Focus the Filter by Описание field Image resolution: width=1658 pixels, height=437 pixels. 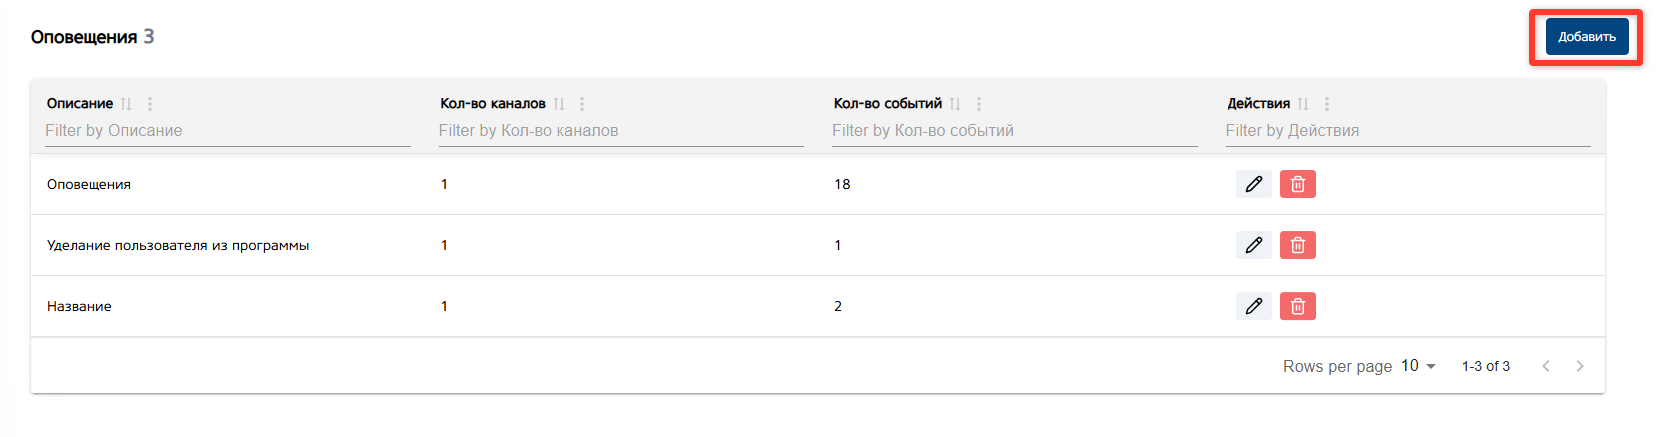(227, 131)
